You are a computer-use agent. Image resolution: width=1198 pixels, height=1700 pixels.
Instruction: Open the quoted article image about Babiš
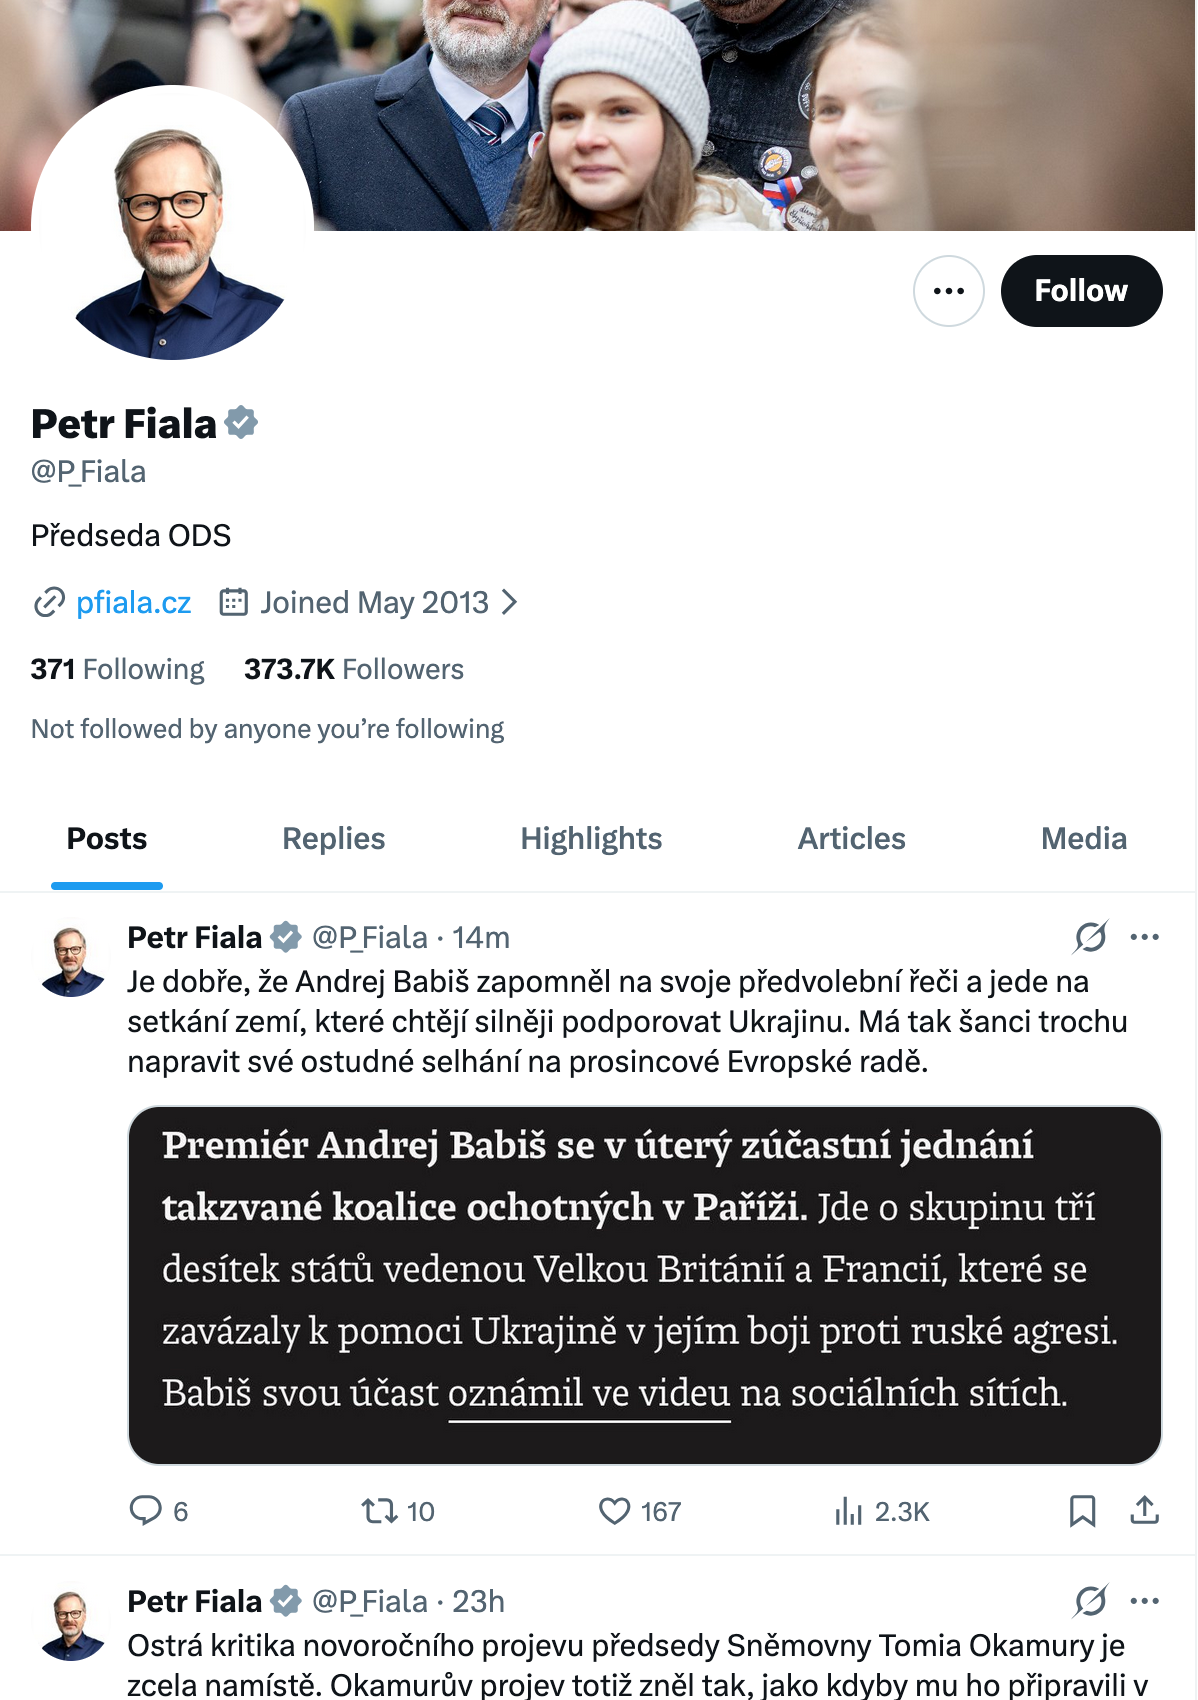(644, 1285)
